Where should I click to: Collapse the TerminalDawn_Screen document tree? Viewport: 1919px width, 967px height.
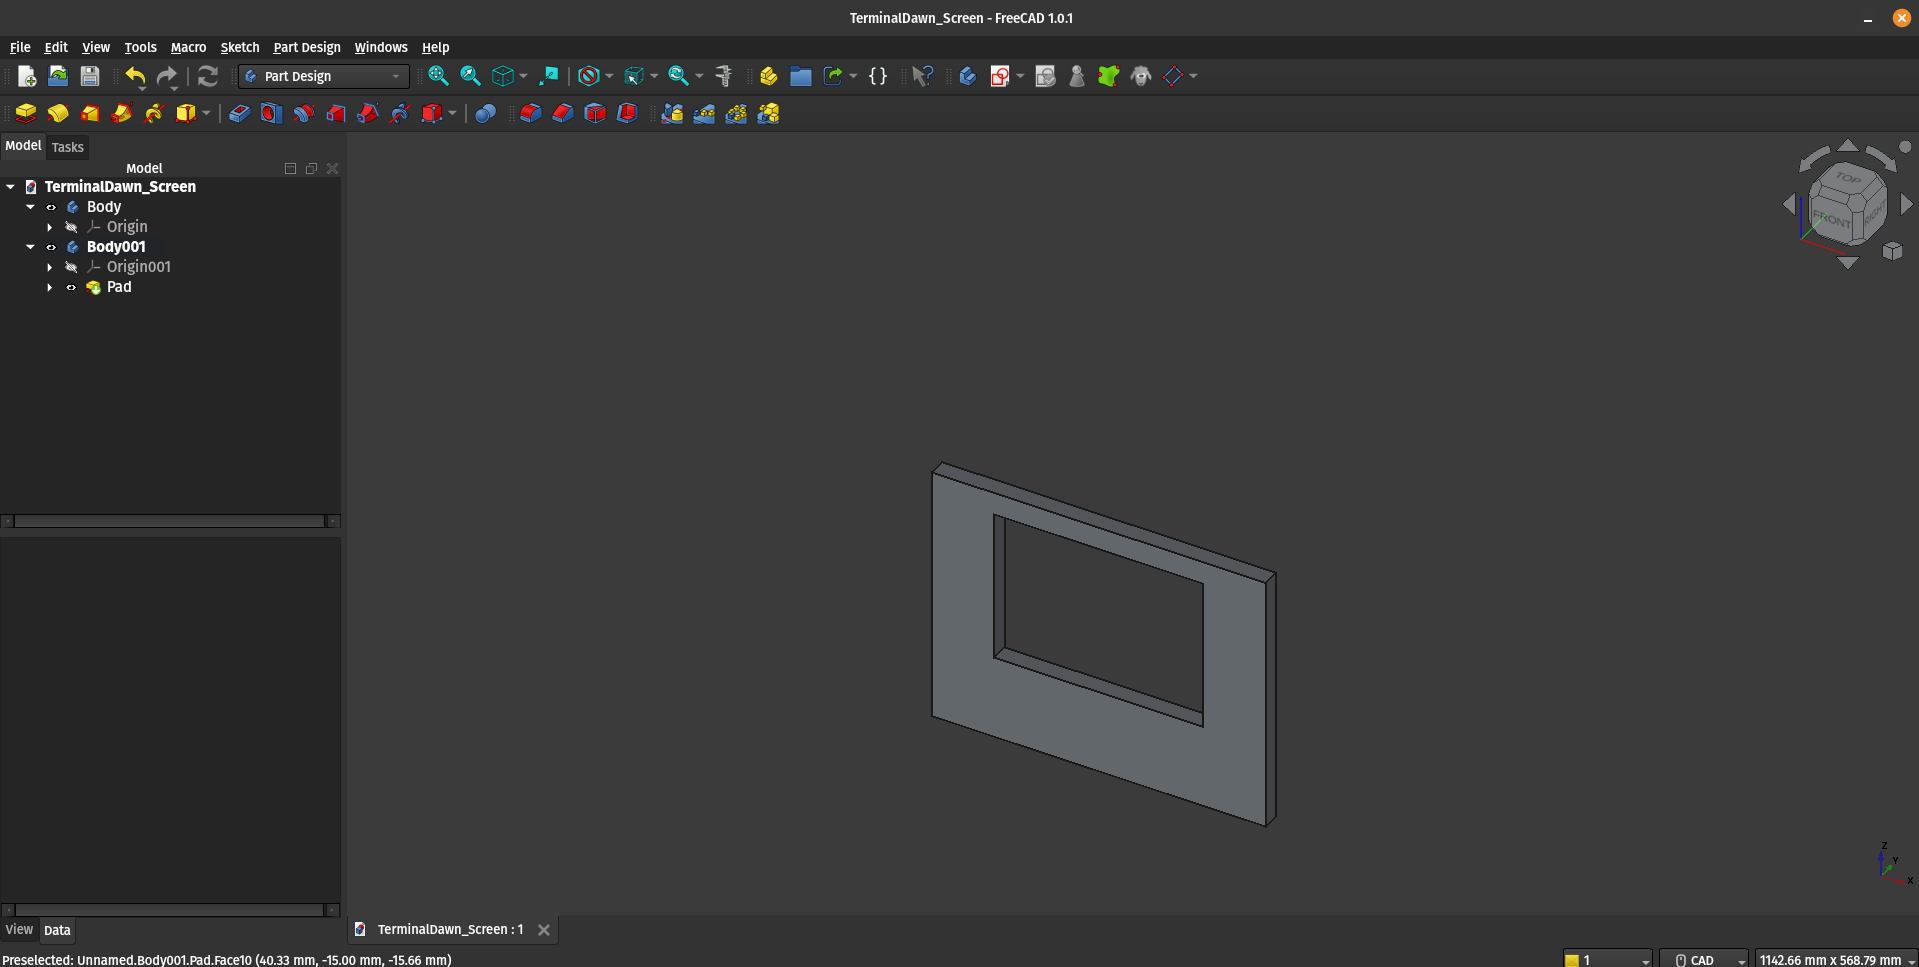(x=11, y=187)
